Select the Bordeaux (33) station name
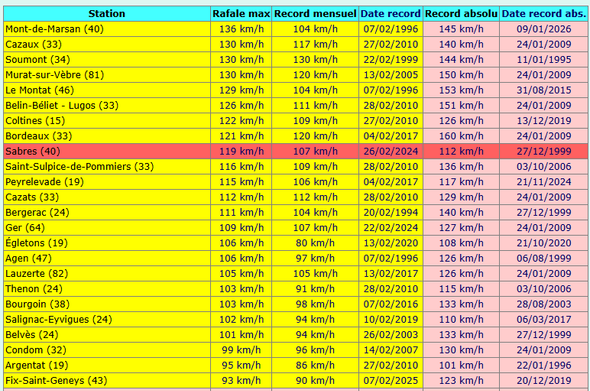The height and width of the screenshot is (391, 590). coord(38,136)
